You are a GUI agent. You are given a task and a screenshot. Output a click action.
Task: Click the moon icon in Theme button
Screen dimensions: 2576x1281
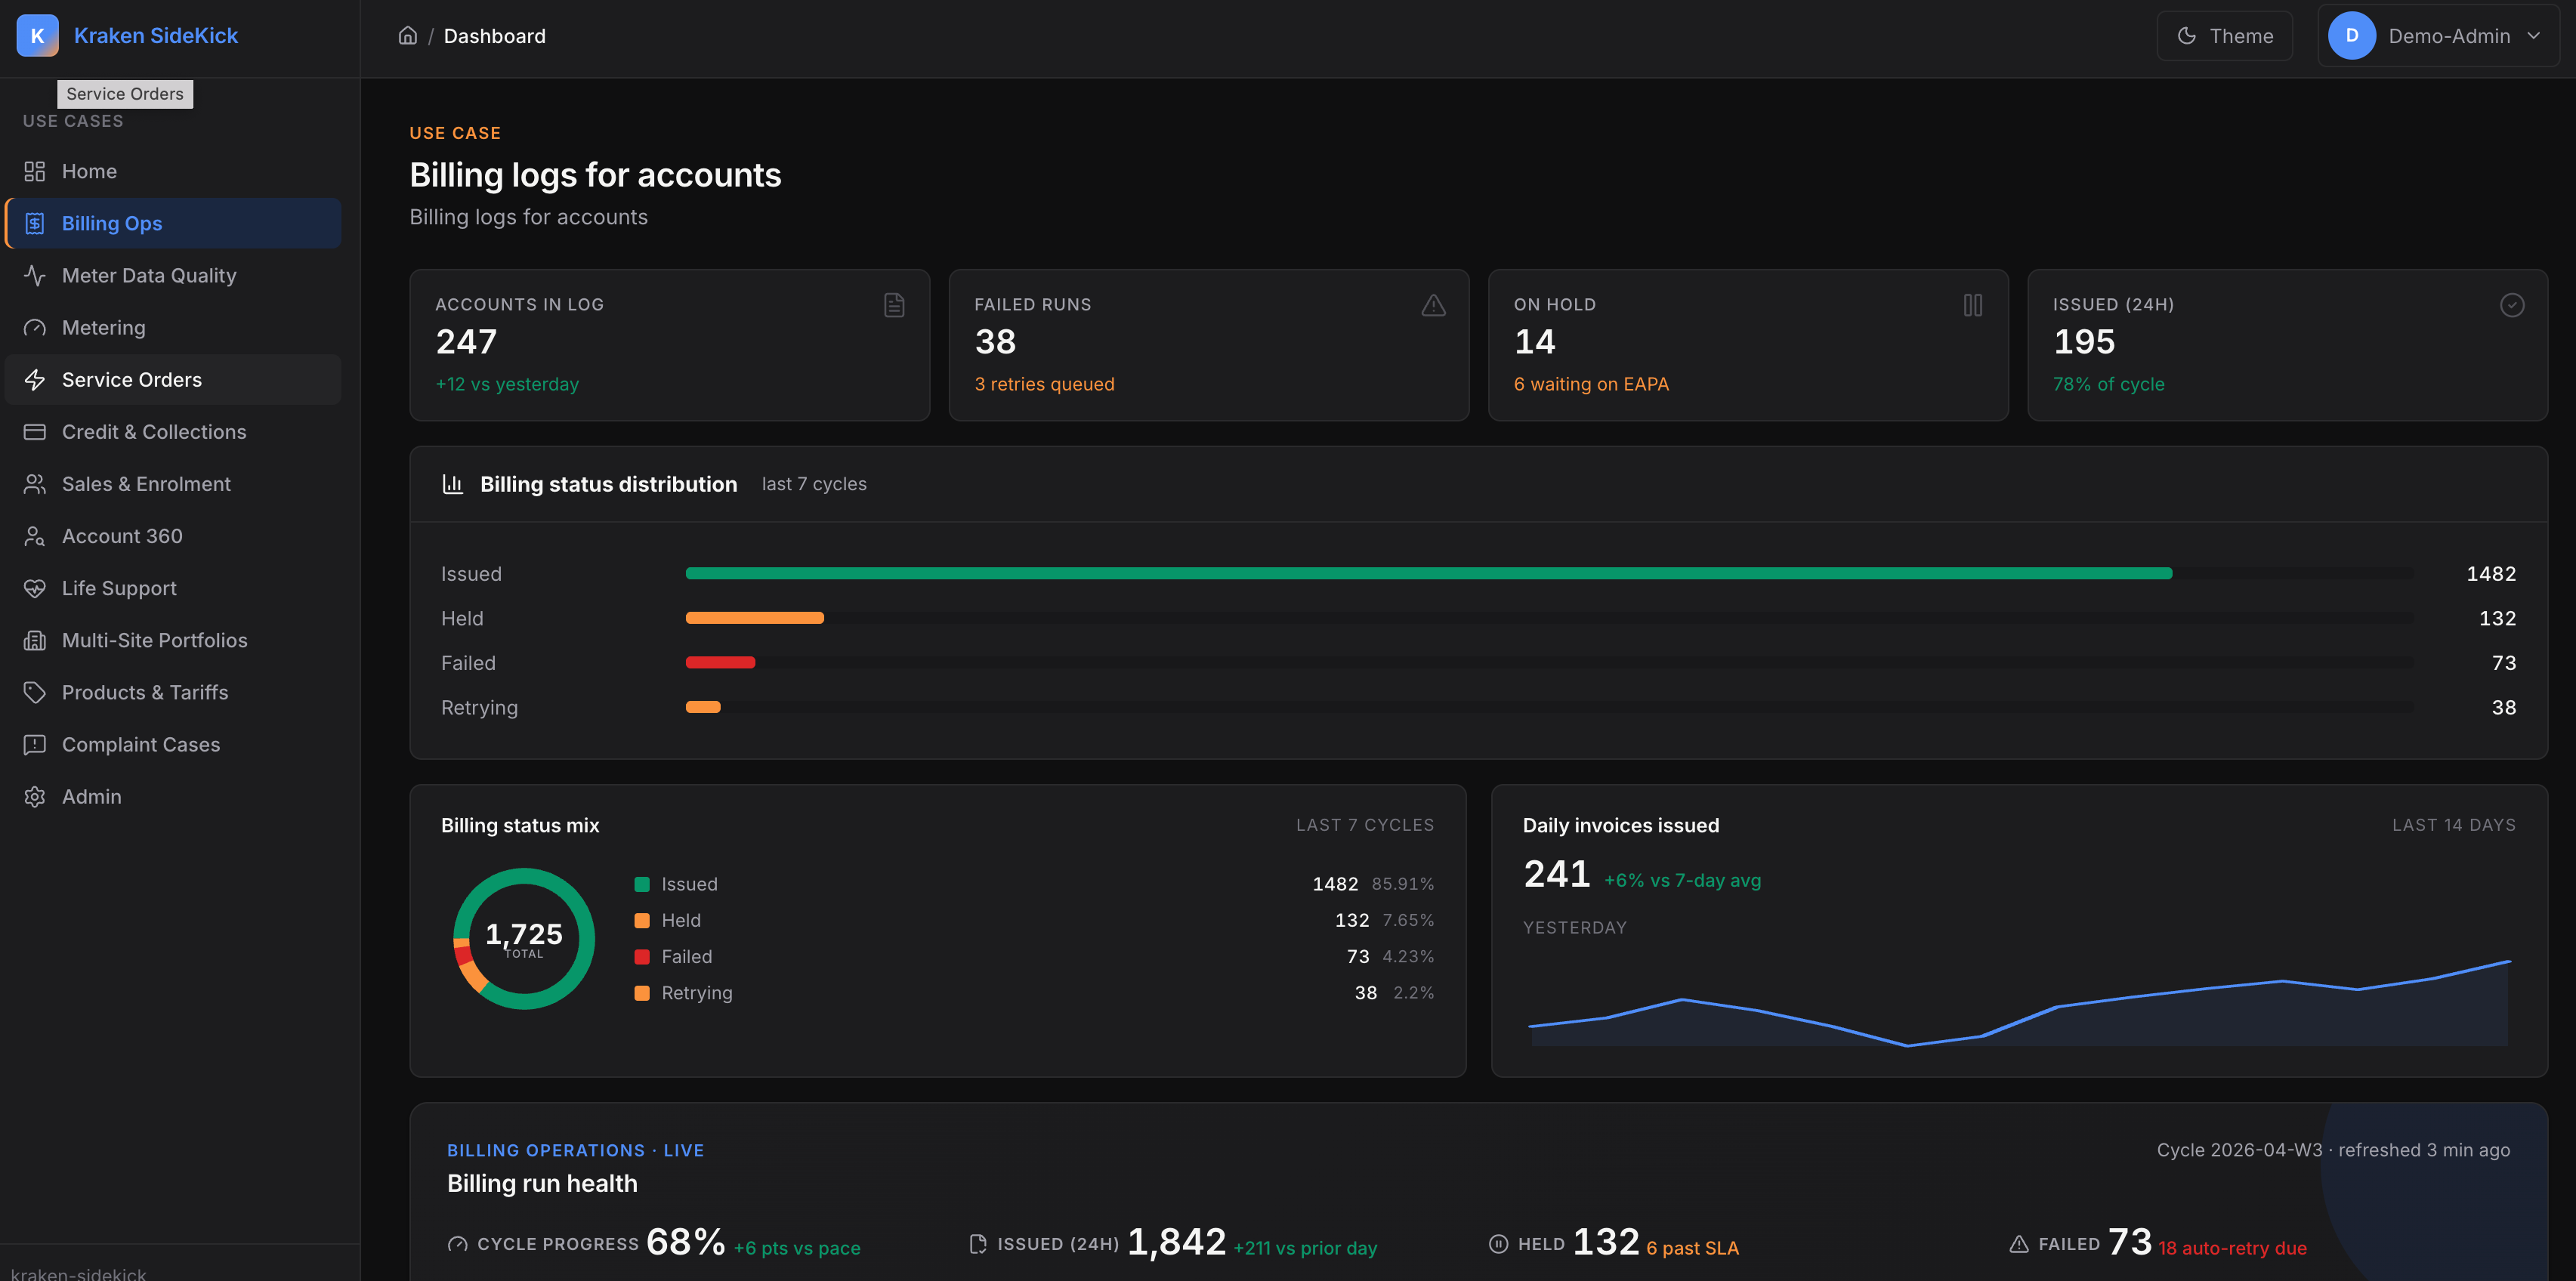tap(2187, 36)
